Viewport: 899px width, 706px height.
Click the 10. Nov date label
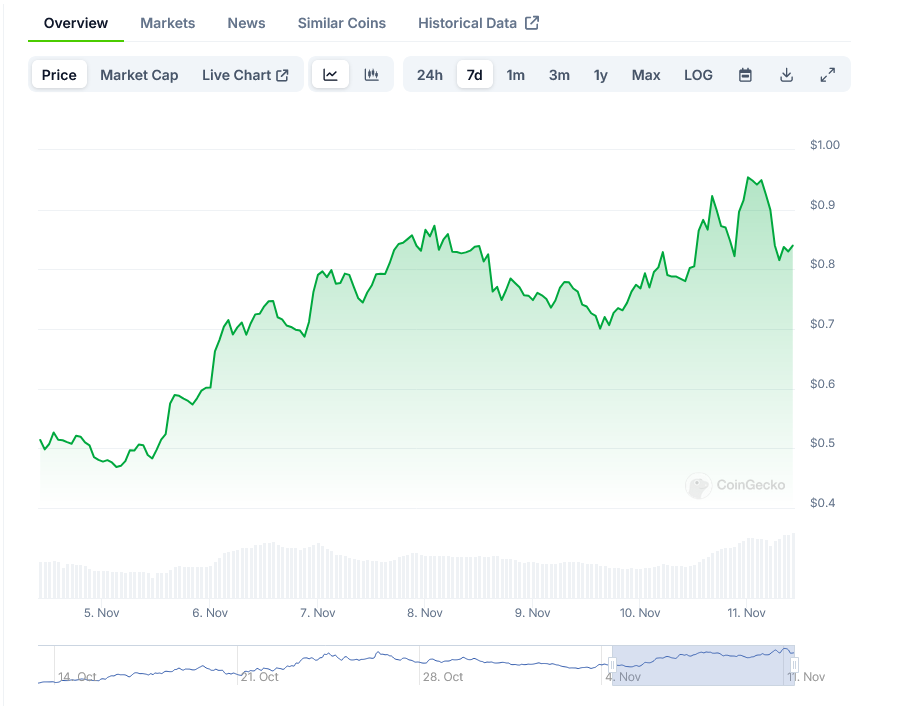(640, 613)
